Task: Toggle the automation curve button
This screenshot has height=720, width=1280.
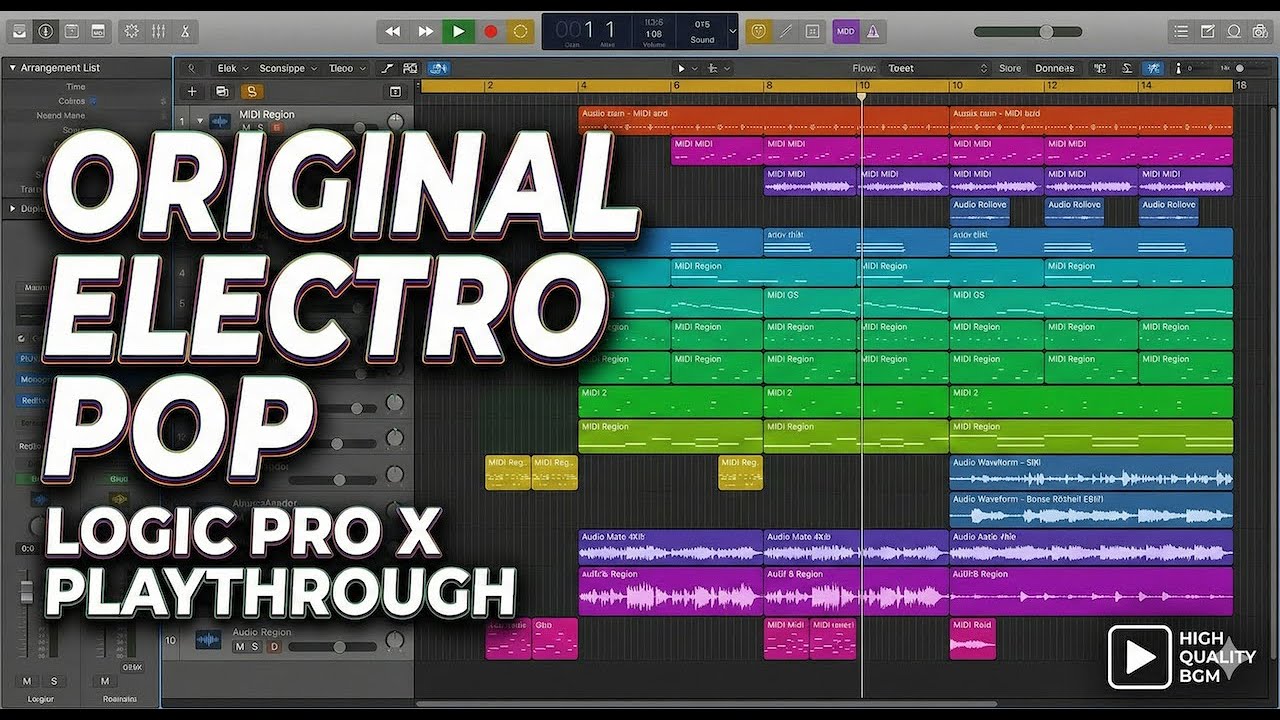Action: tap(387, 68)
